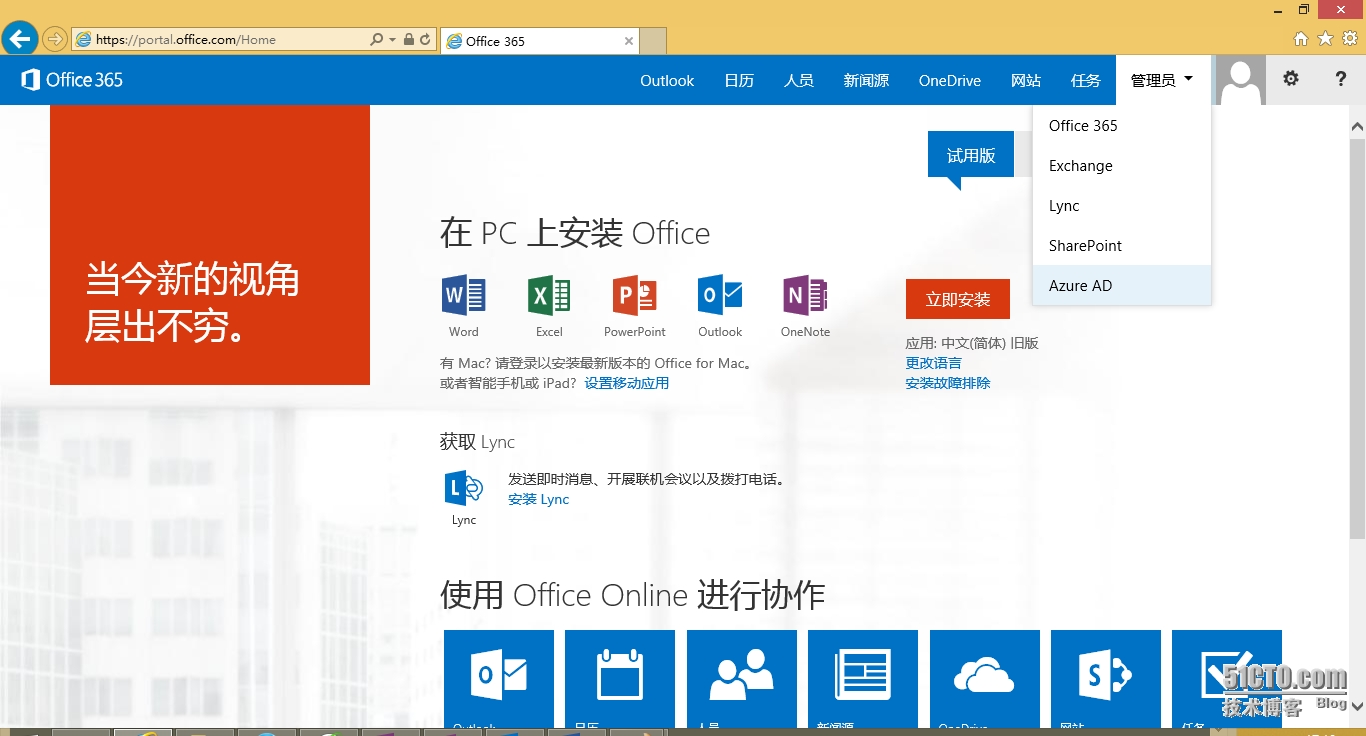Viewport: 1366px width, 736px height.
Task: Click the user profile avatar picture
Action: [x=1240, y=80]
